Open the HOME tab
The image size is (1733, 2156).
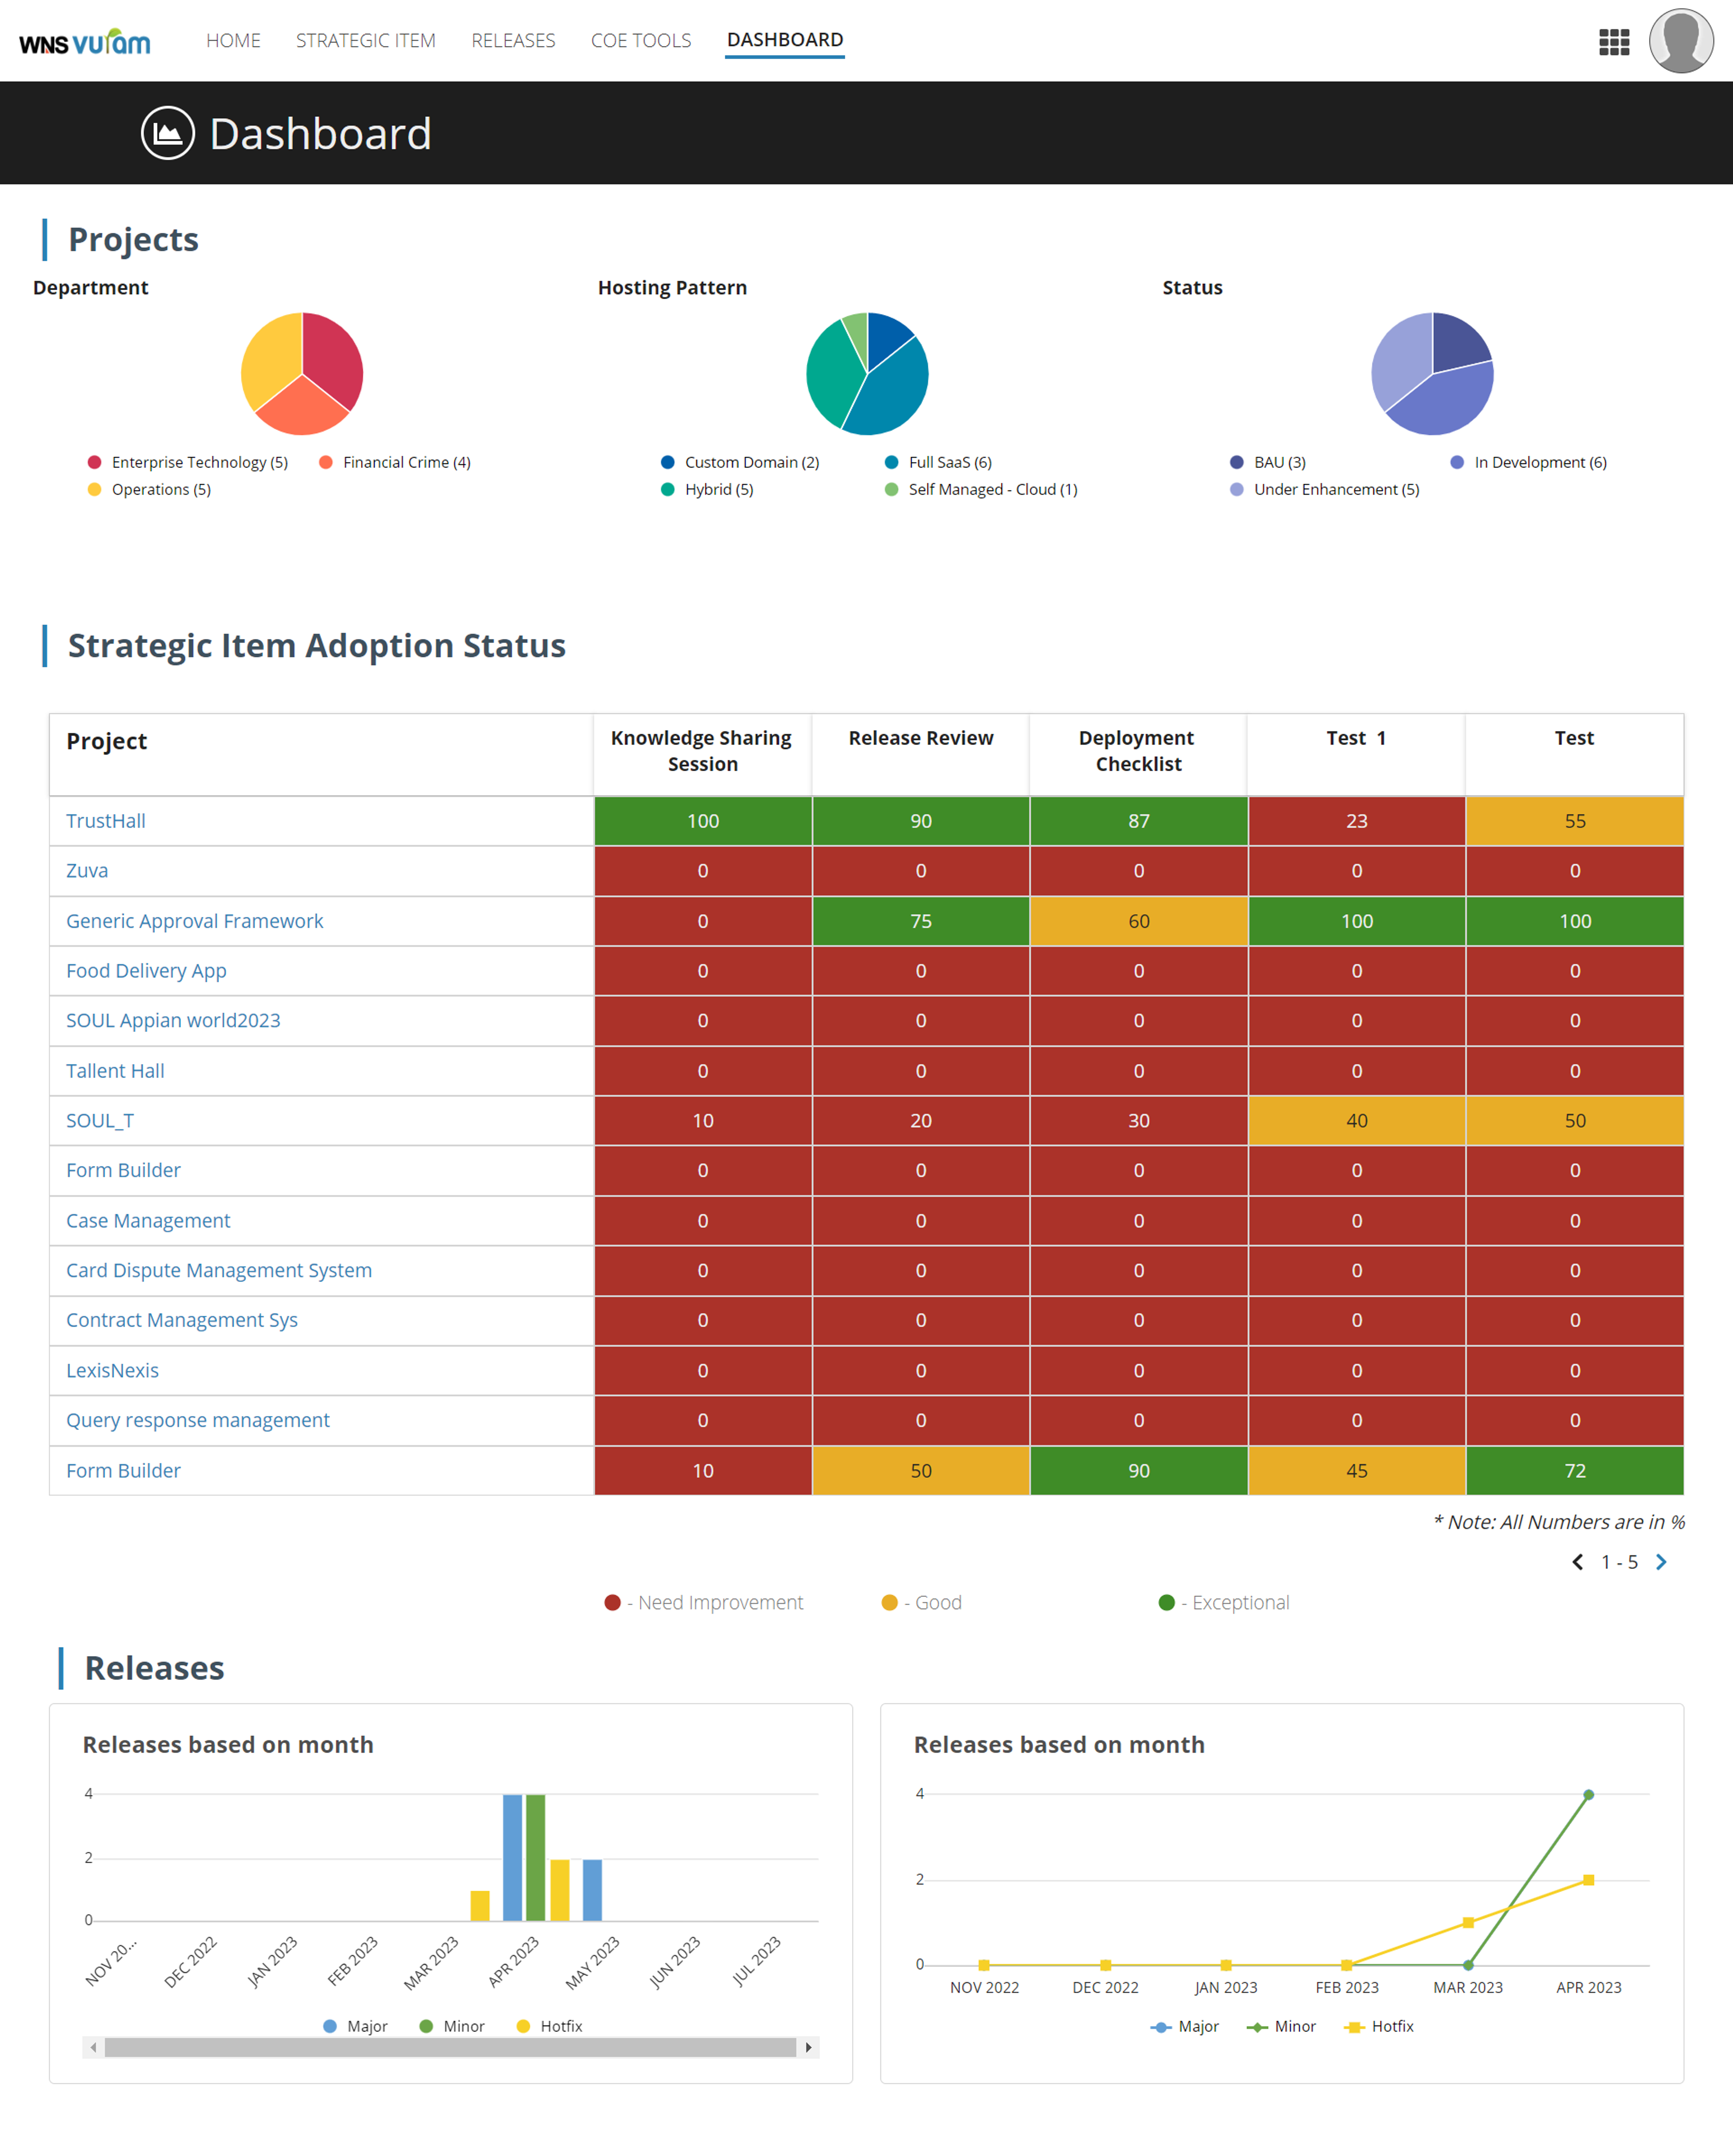(233, 40)
